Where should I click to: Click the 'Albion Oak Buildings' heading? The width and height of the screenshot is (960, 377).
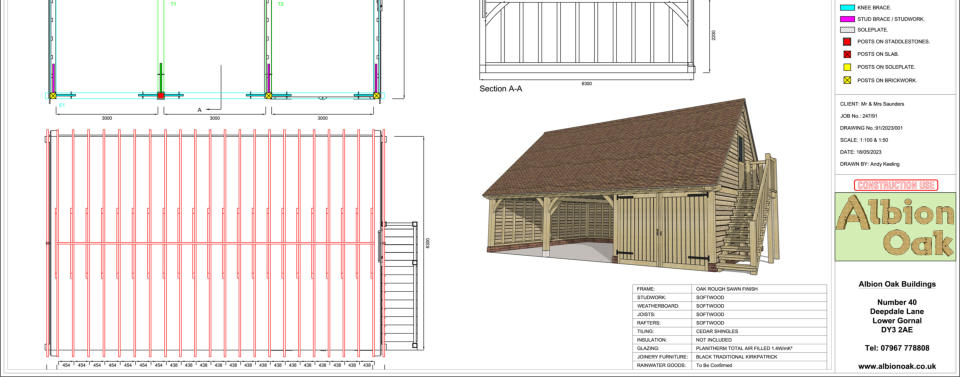pos(897,284)
